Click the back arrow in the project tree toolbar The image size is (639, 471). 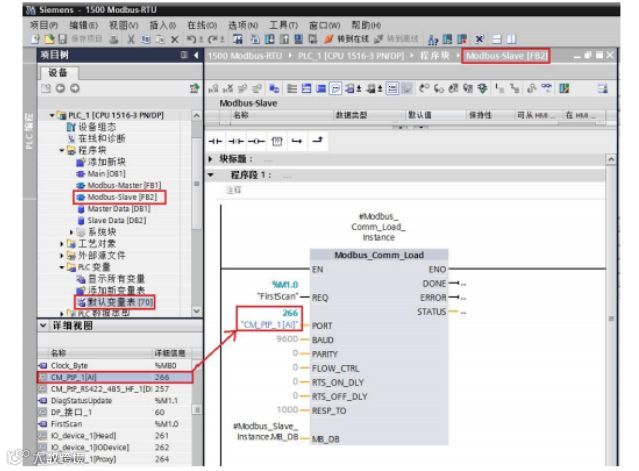tap(60, 88)
